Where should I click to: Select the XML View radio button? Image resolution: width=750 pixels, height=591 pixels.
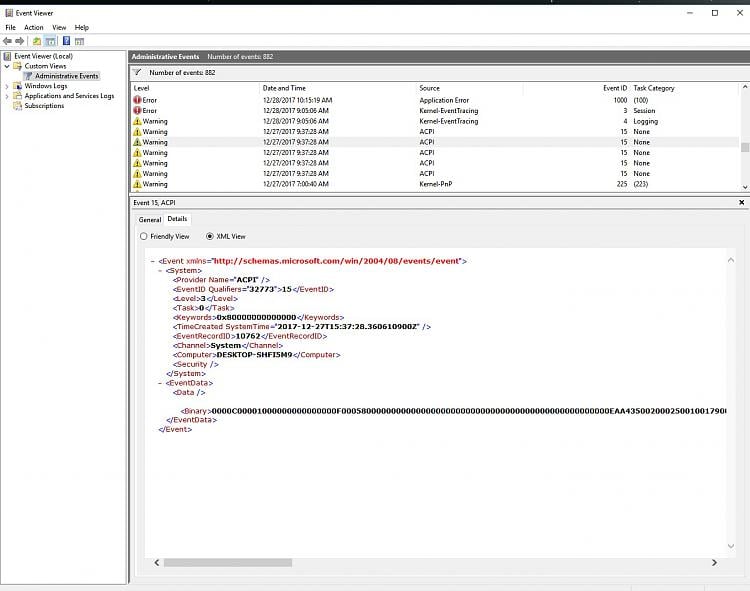(209, 237)
